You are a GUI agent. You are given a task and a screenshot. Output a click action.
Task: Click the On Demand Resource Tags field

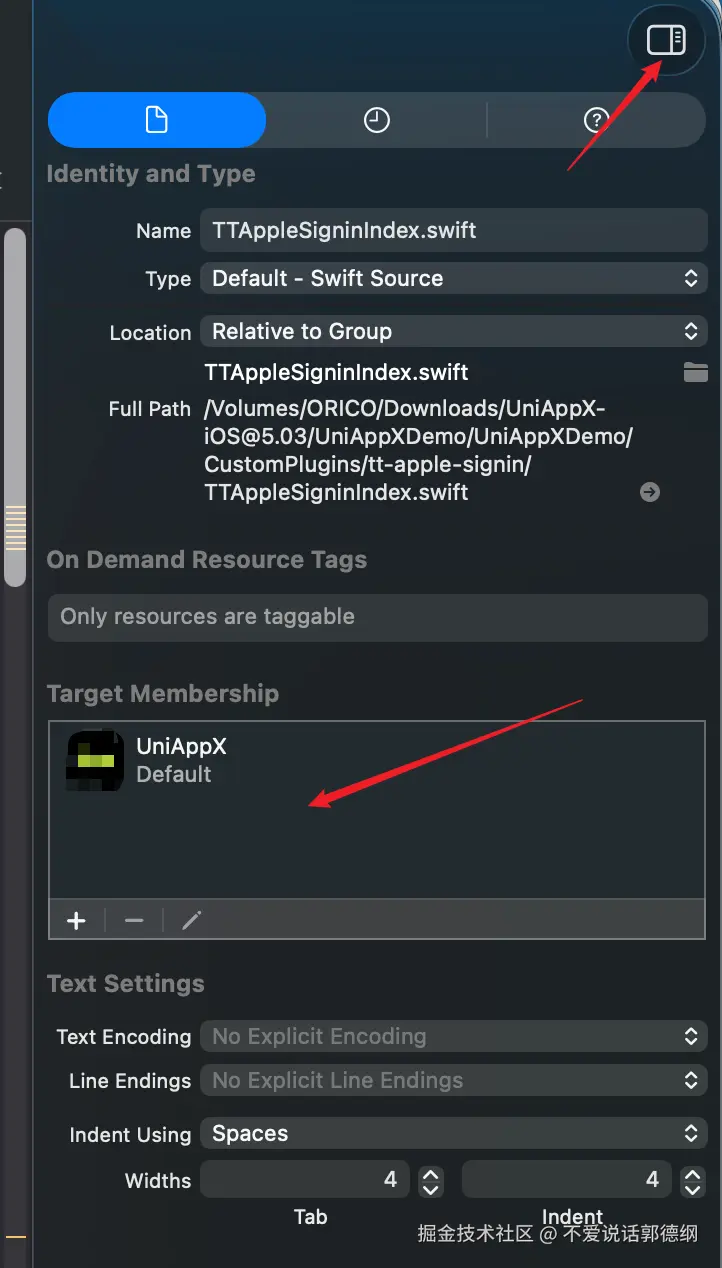tap(377, 617)
